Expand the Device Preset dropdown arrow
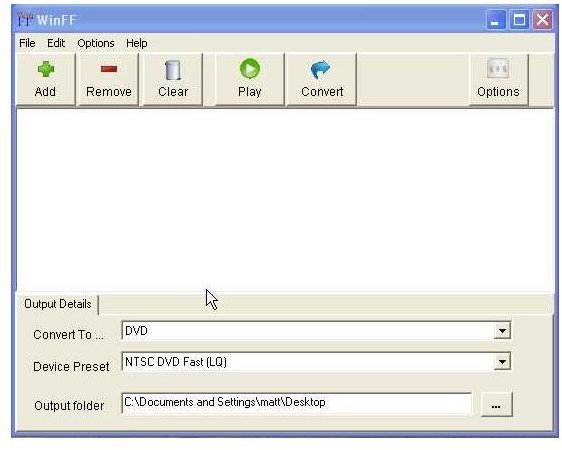562x450 pixels. pyautogui.click(x=502, y=362)
